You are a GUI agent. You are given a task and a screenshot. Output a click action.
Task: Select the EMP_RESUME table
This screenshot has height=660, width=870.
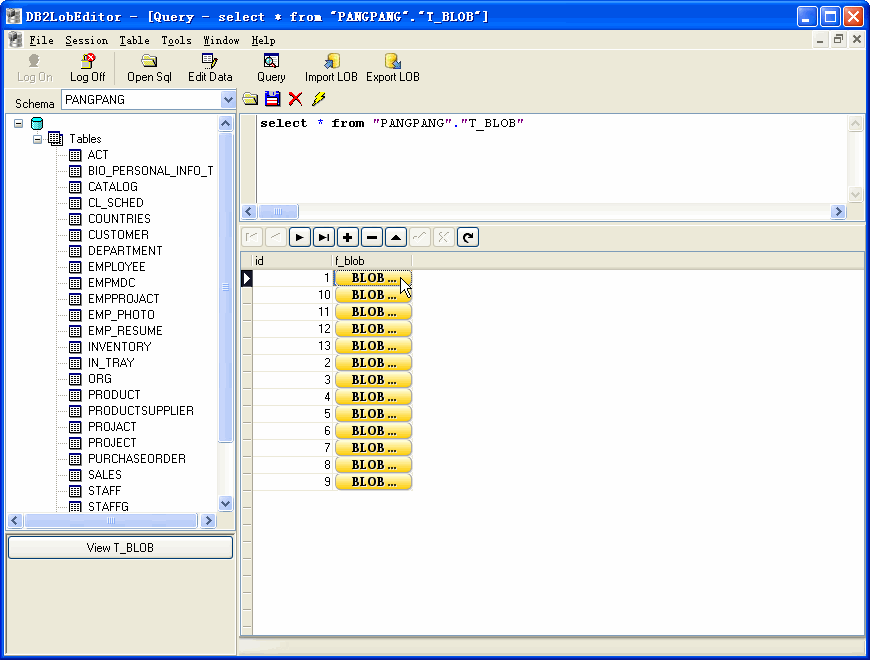tap(125, 331)
